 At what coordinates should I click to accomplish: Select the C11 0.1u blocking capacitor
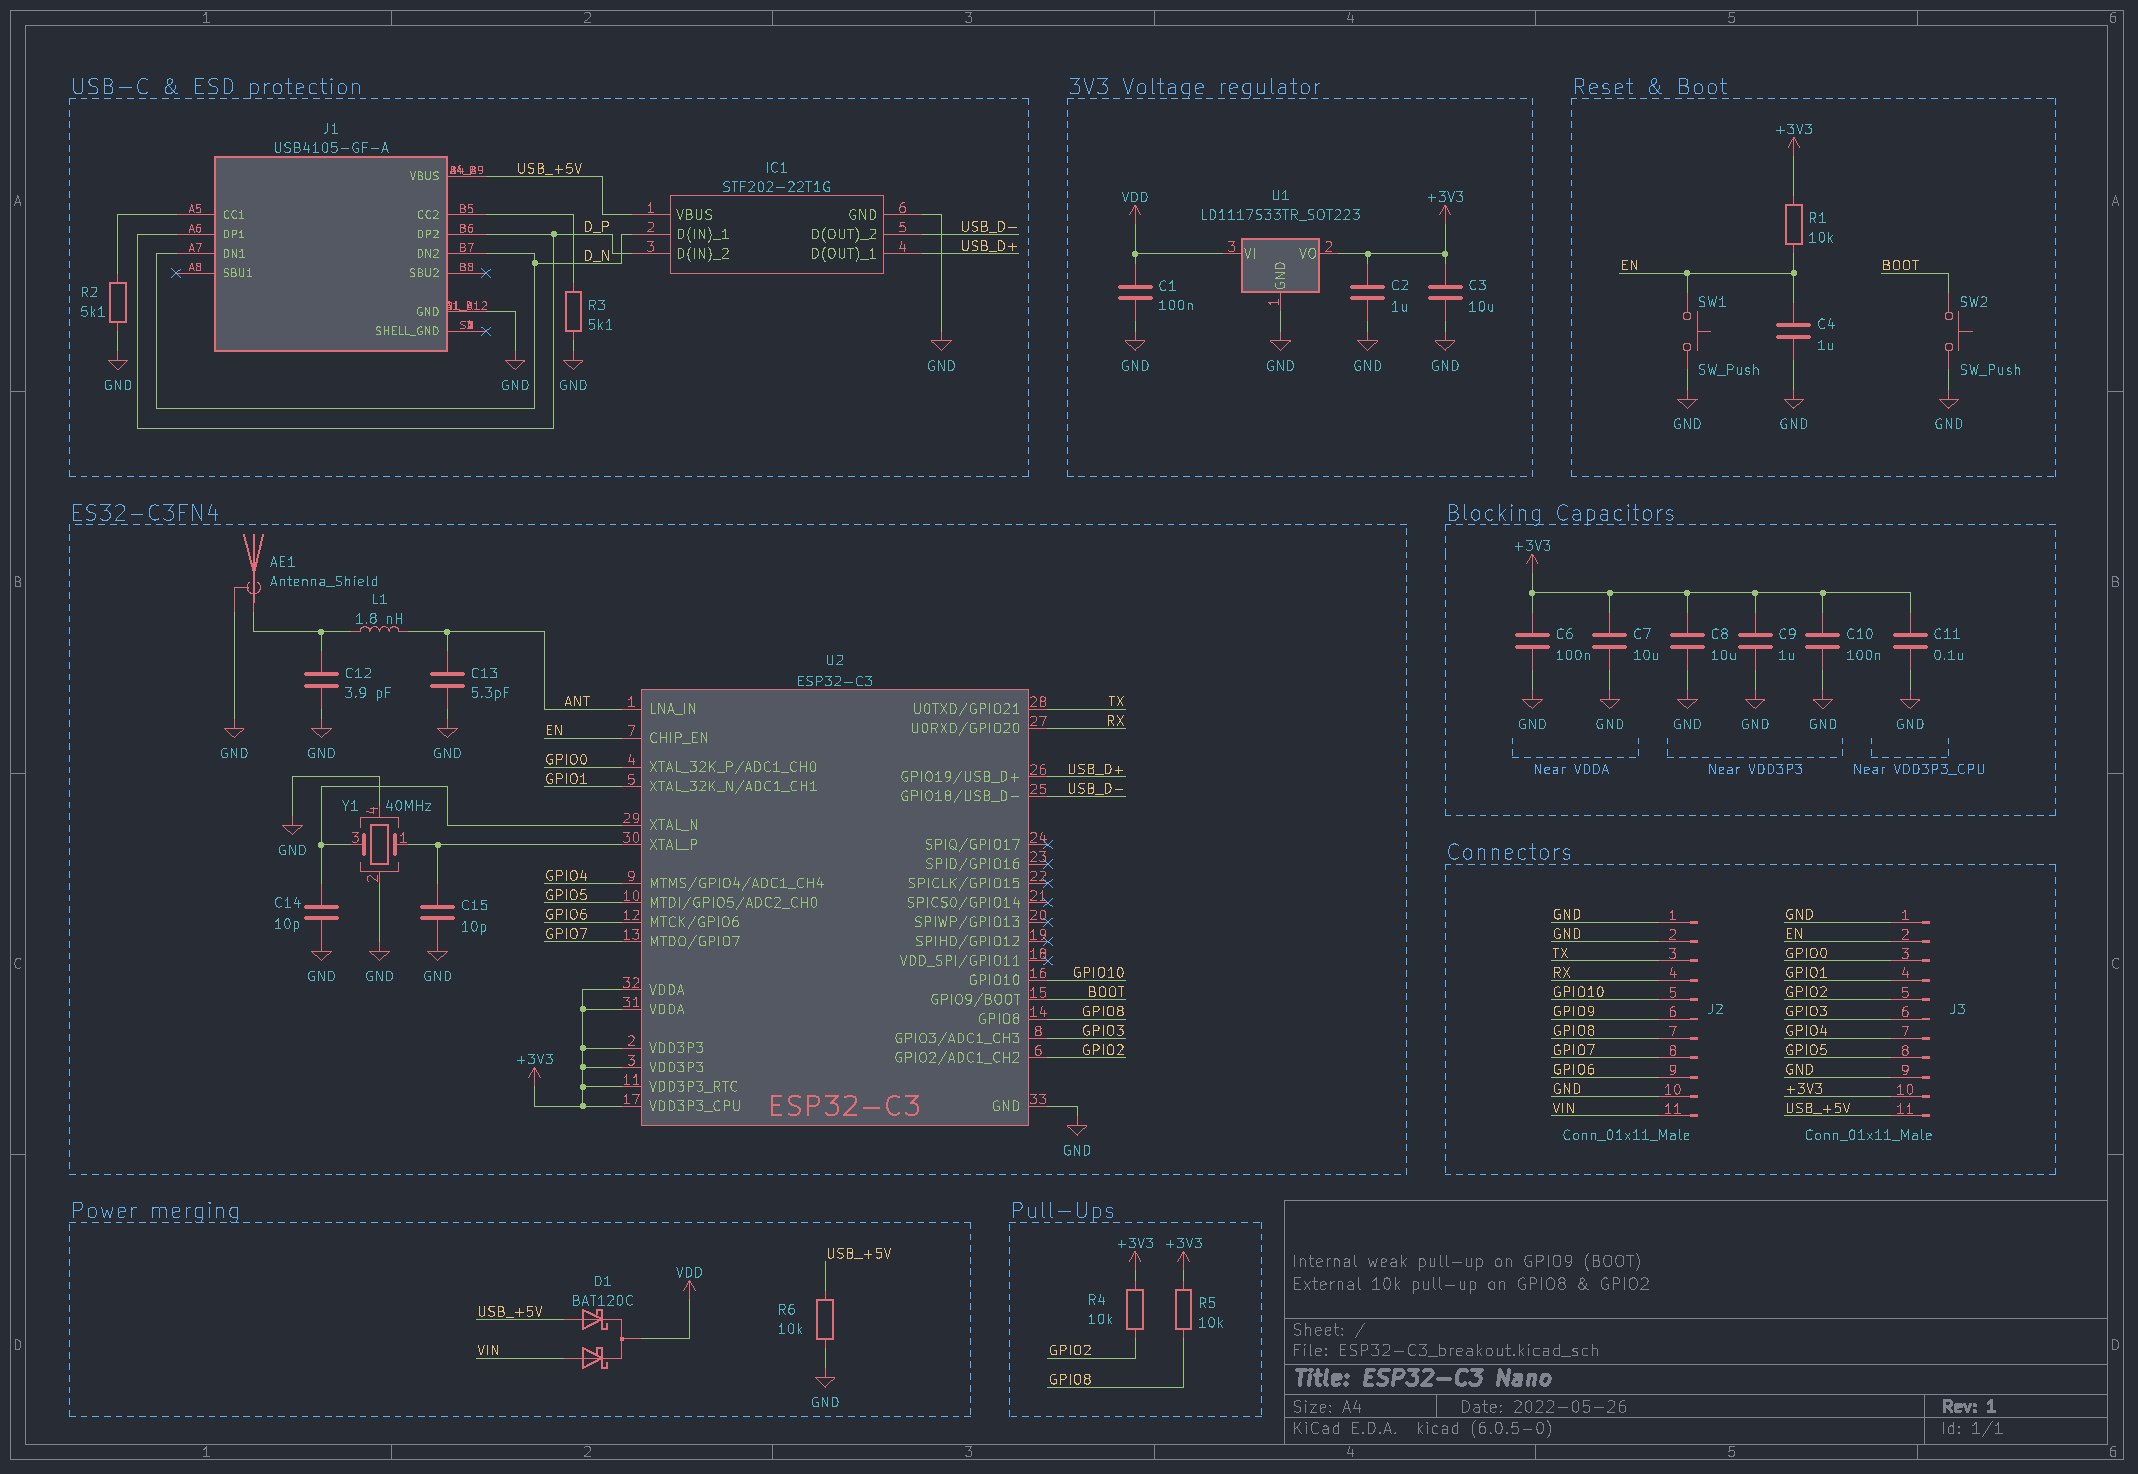[1910, 641]
